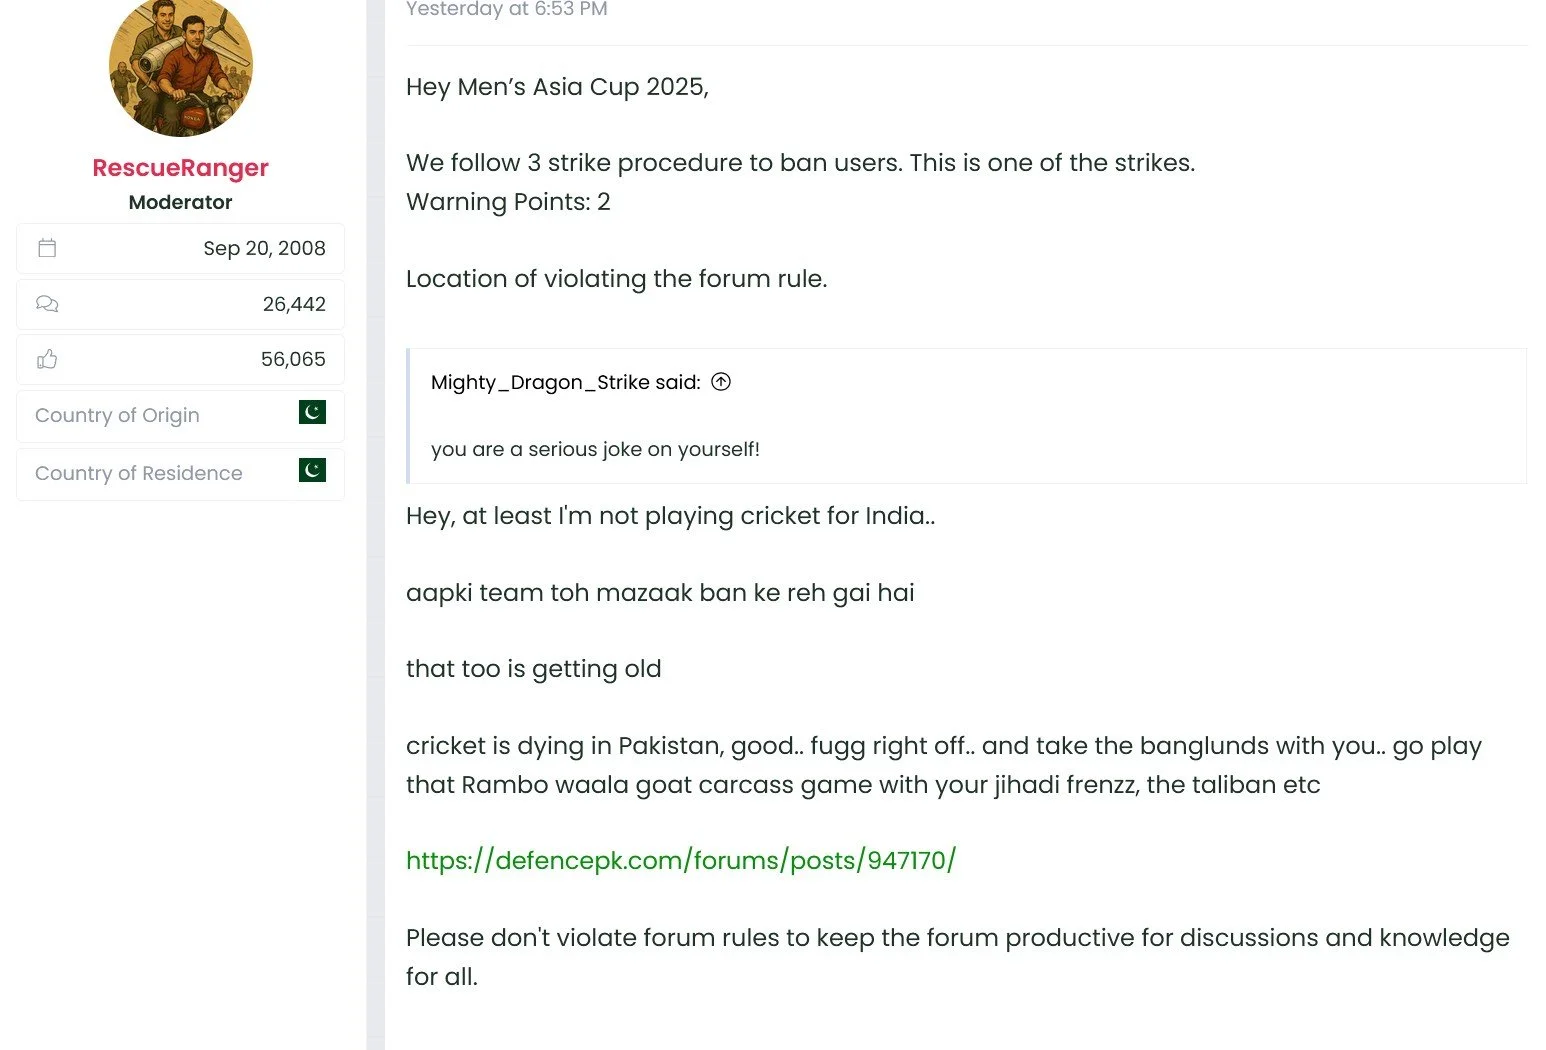Viewport: 1546px width, 1050px height.
Task: Open the RescueRanger username profile link
Action: click(x=181, y=168)
